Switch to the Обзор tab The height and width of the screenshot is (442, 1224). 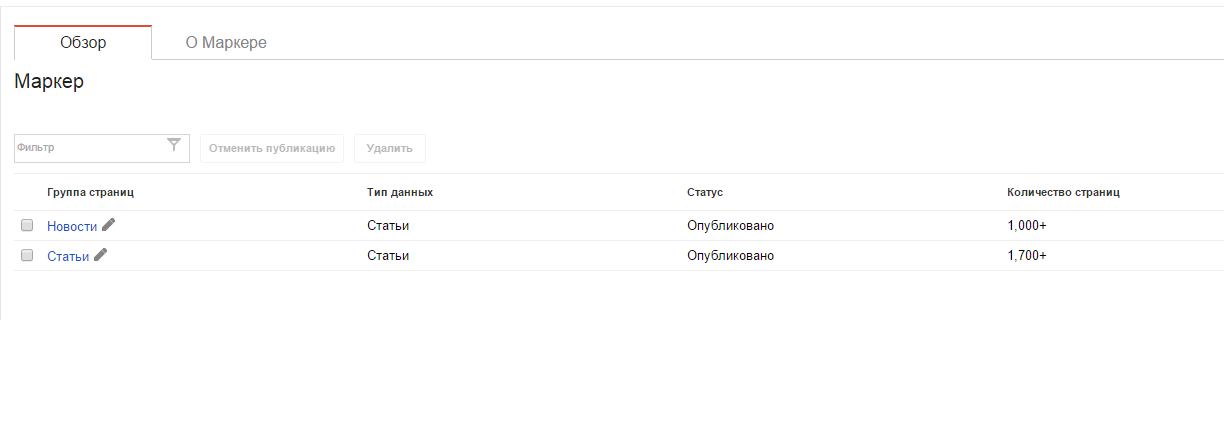[83, 43]
